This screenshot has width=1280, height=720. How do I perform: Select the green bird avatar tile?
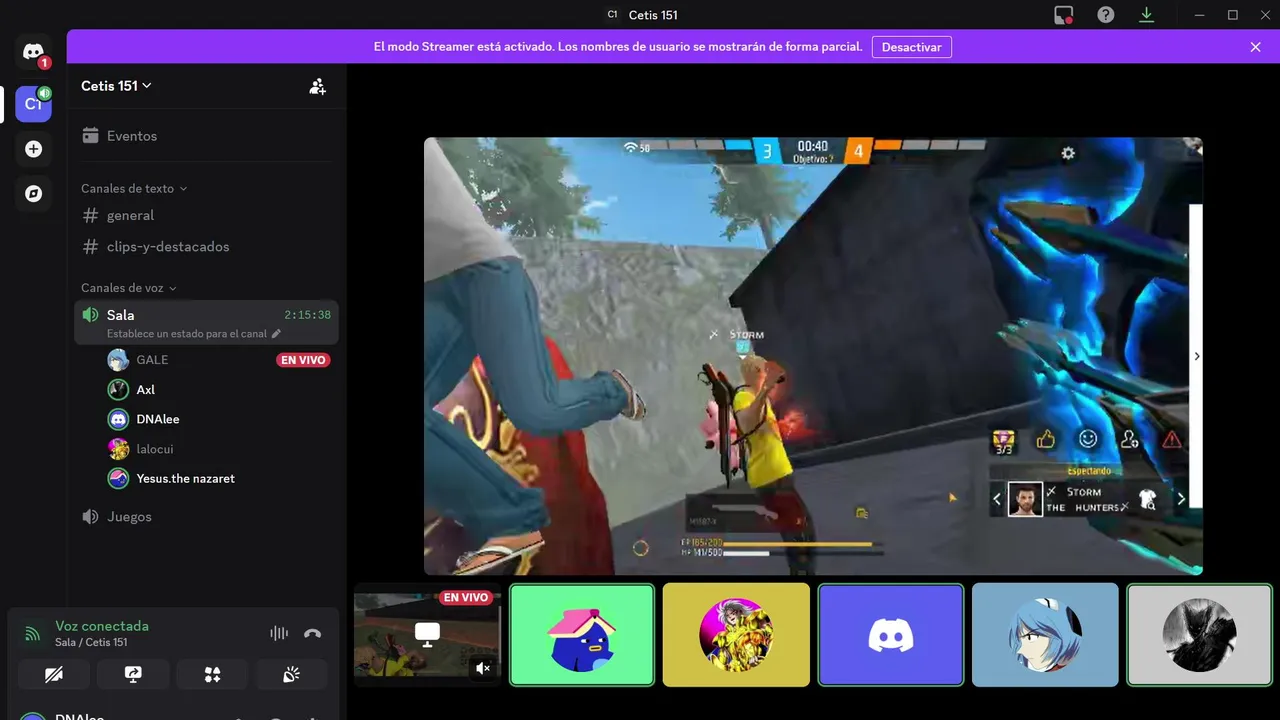(582, 635)
